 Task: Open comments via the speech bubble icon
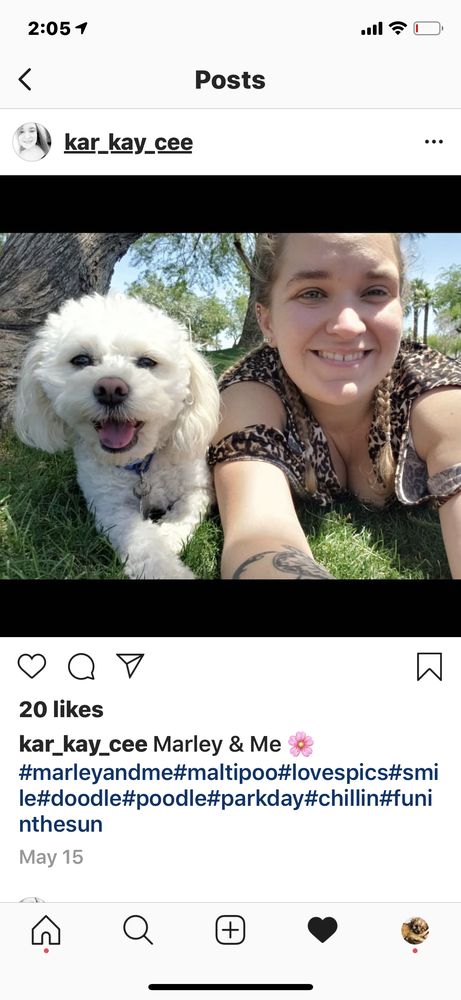[x=82, y=666]
